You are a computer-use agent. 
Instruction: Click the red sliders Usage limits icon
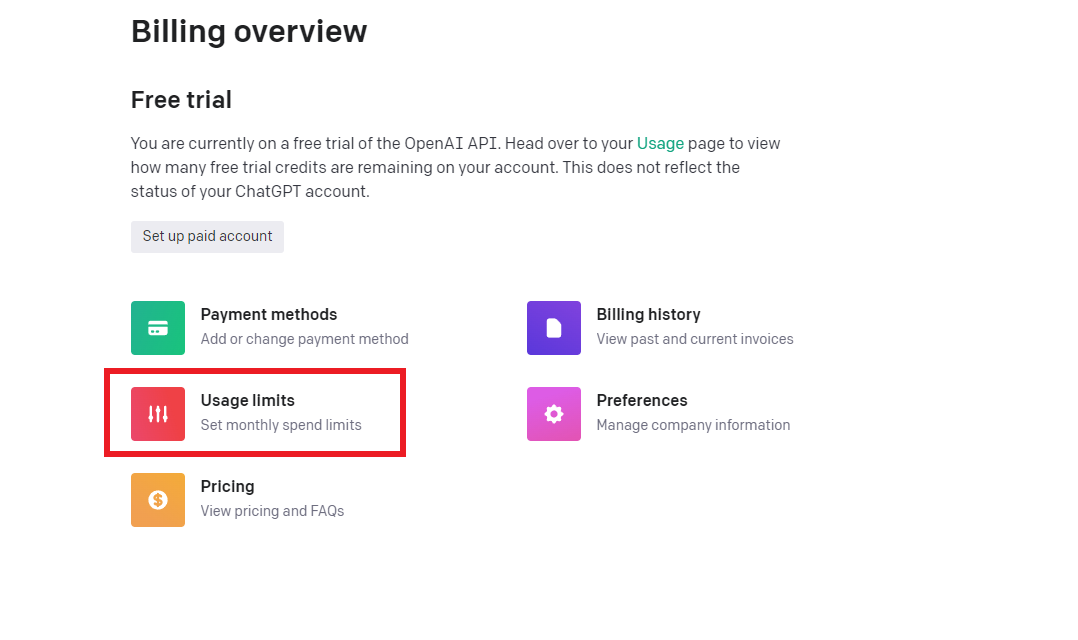click(157, 414)
